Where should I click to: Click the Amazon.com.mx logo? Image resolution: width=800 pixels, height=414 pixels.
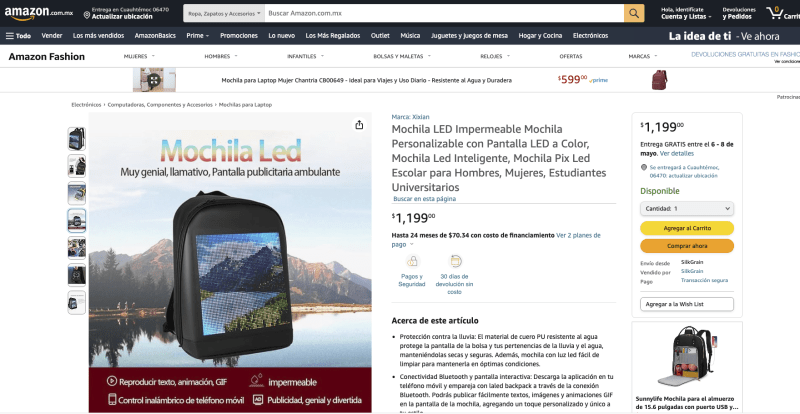pos(38,13)
